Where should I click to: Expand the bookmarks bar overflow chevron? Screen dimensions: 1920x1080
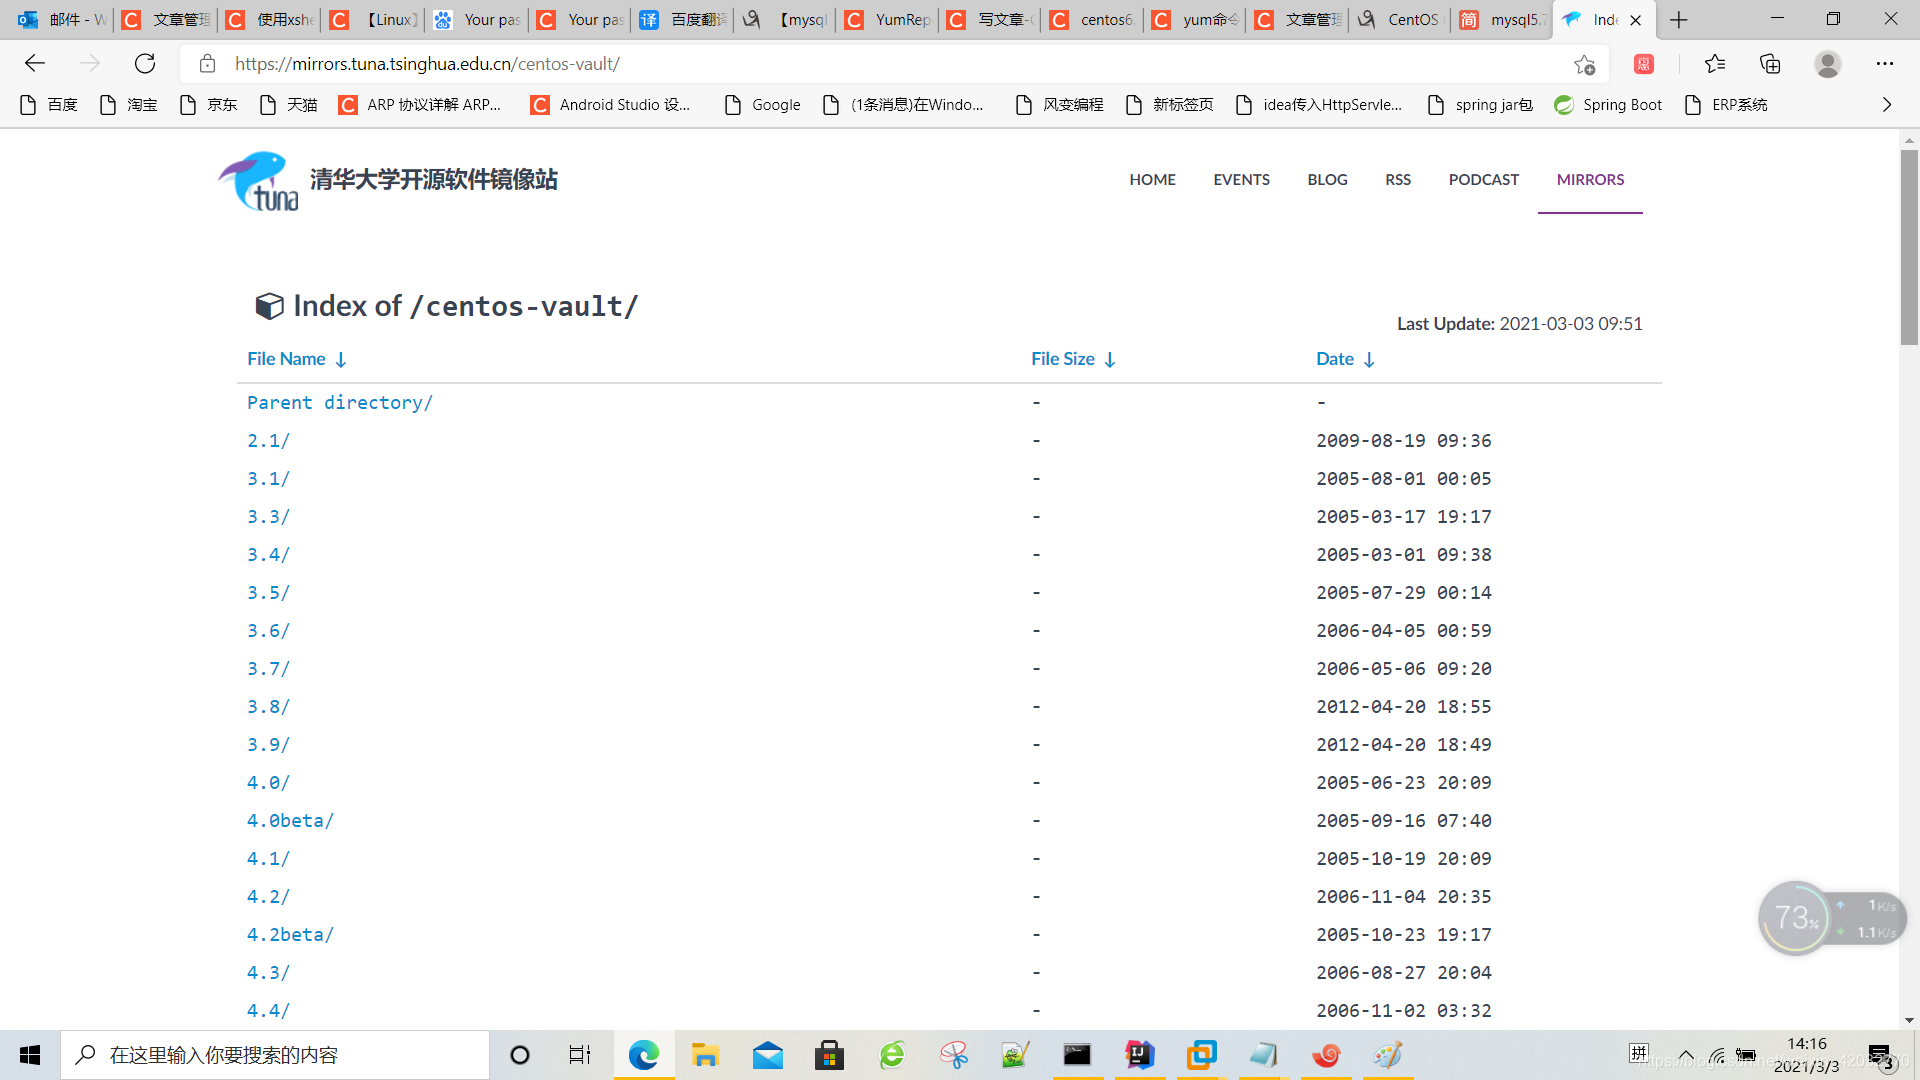tap(1886, 105)
